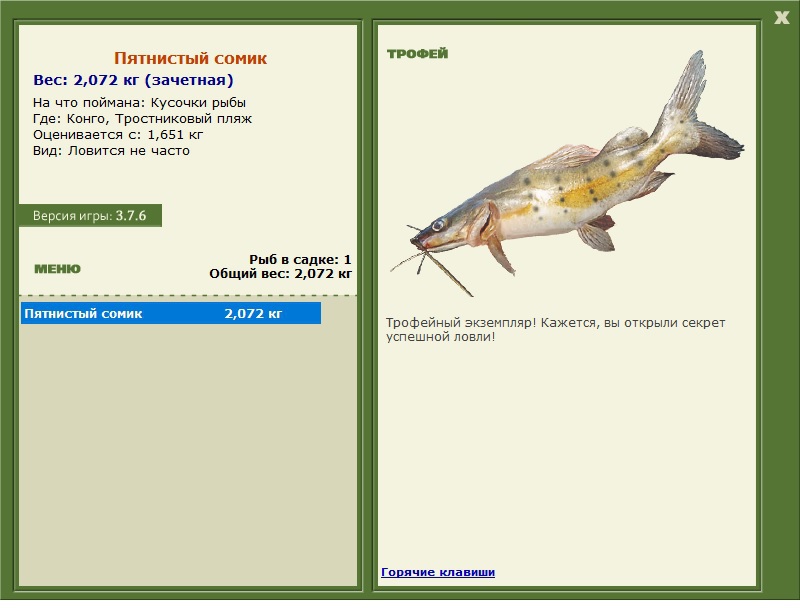Click the spotted catfish trophy image
Image resolution: width=800 pixels, height=614 pixels.
[x=567, y=174]
